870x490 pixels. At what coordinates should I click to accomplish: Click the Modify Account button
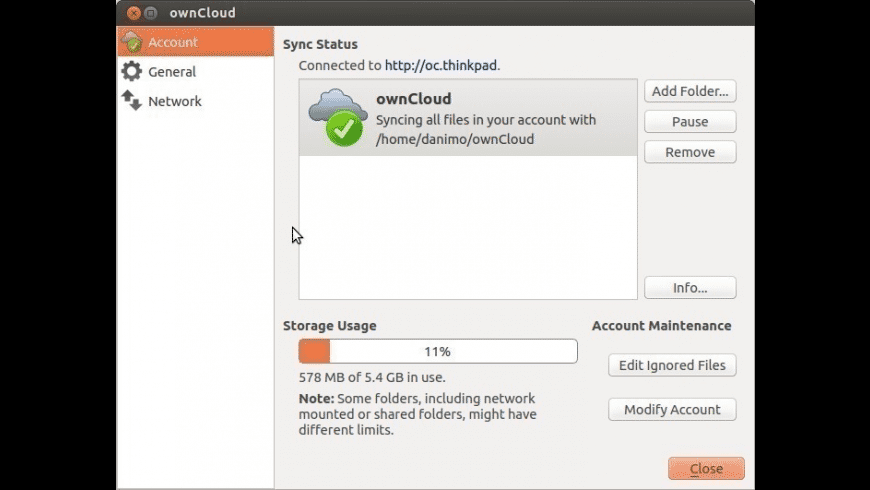pos(672,410)
